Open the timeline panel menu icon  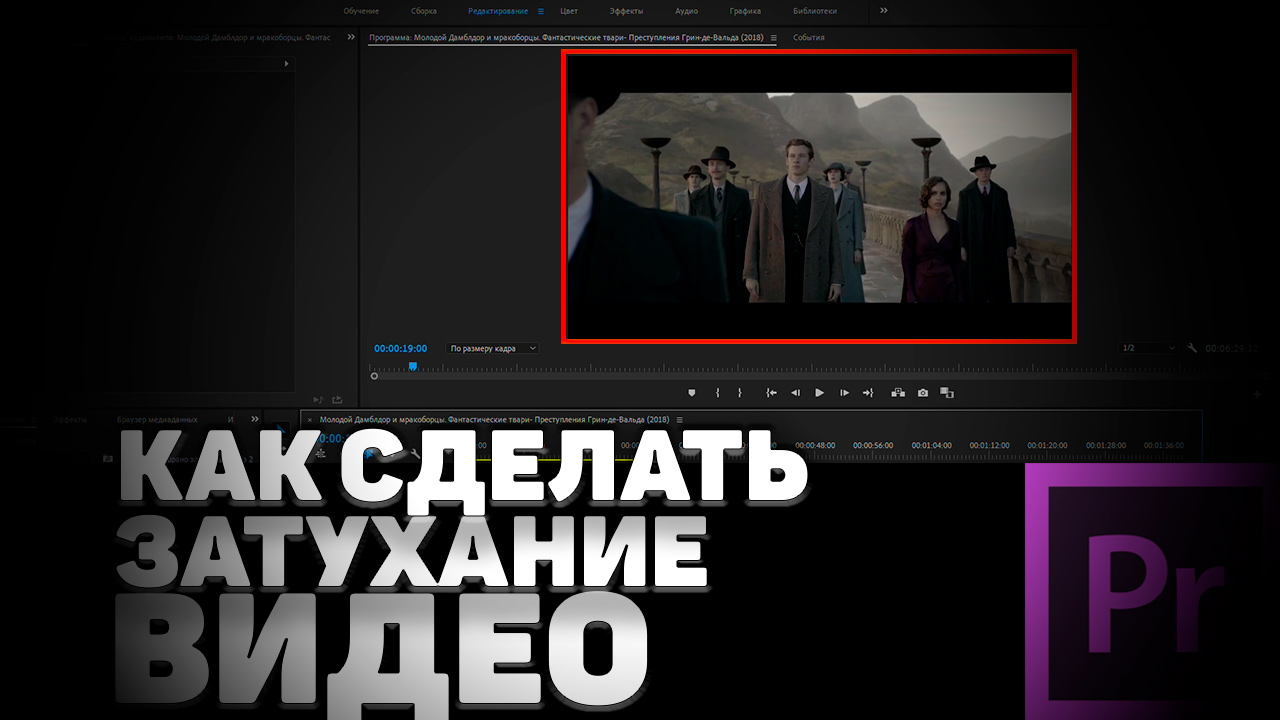[x=680, y=419]
